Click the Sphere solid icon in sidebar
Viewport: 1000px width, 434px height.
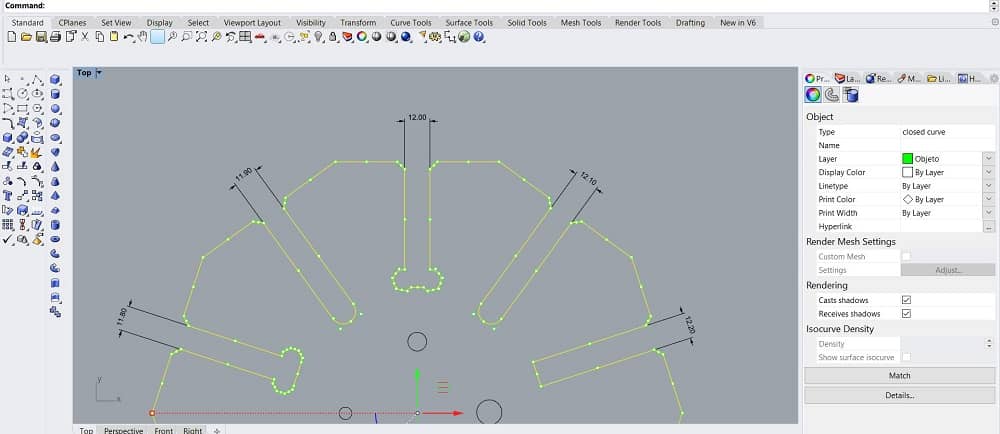click(x=55, y=108)
